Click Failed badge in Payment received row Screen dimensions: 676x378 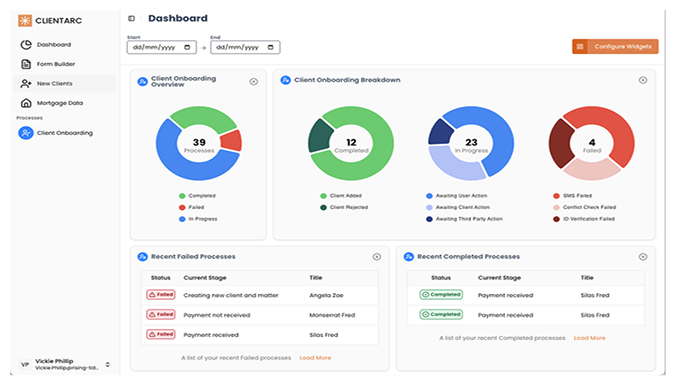coord(161,334)
